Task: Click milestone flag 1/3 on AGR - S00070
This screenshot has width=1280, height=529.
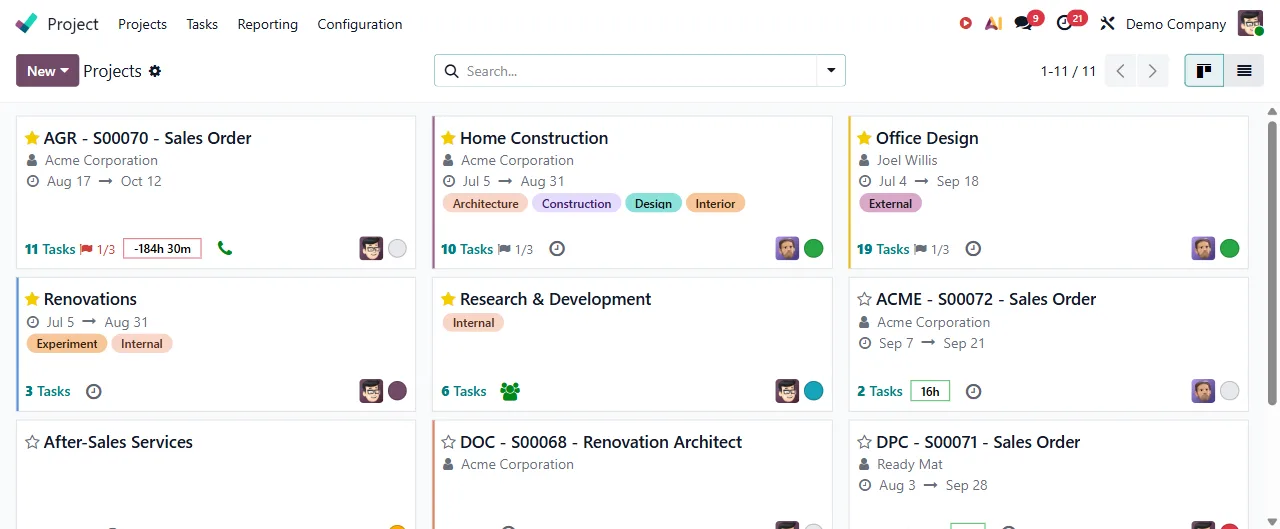Action: (97, 249)
